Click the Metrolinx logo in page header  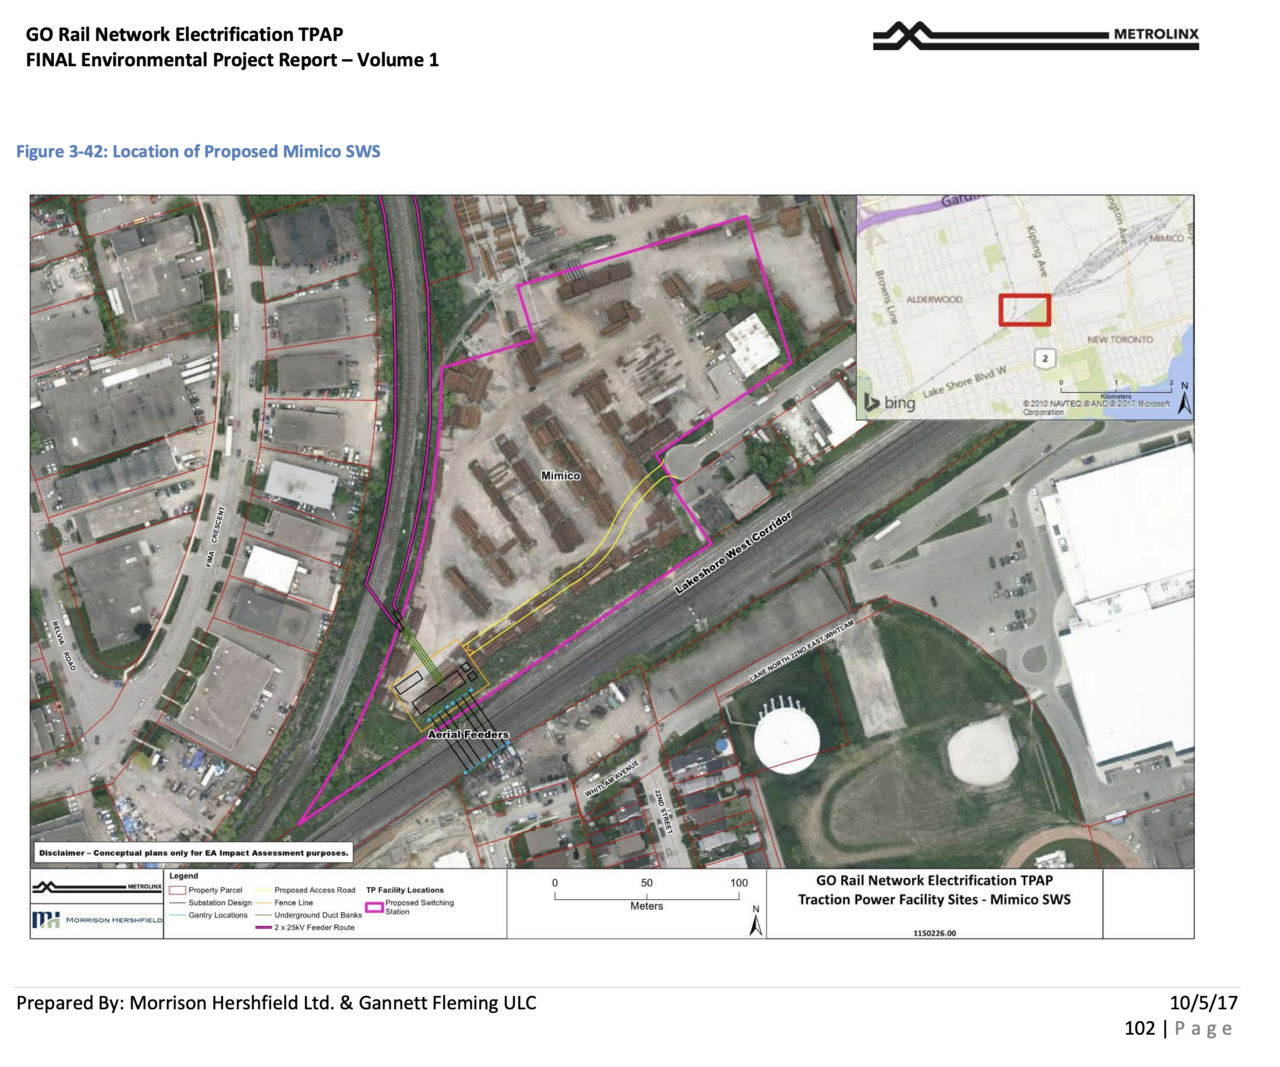click(x=1035, y=36)
